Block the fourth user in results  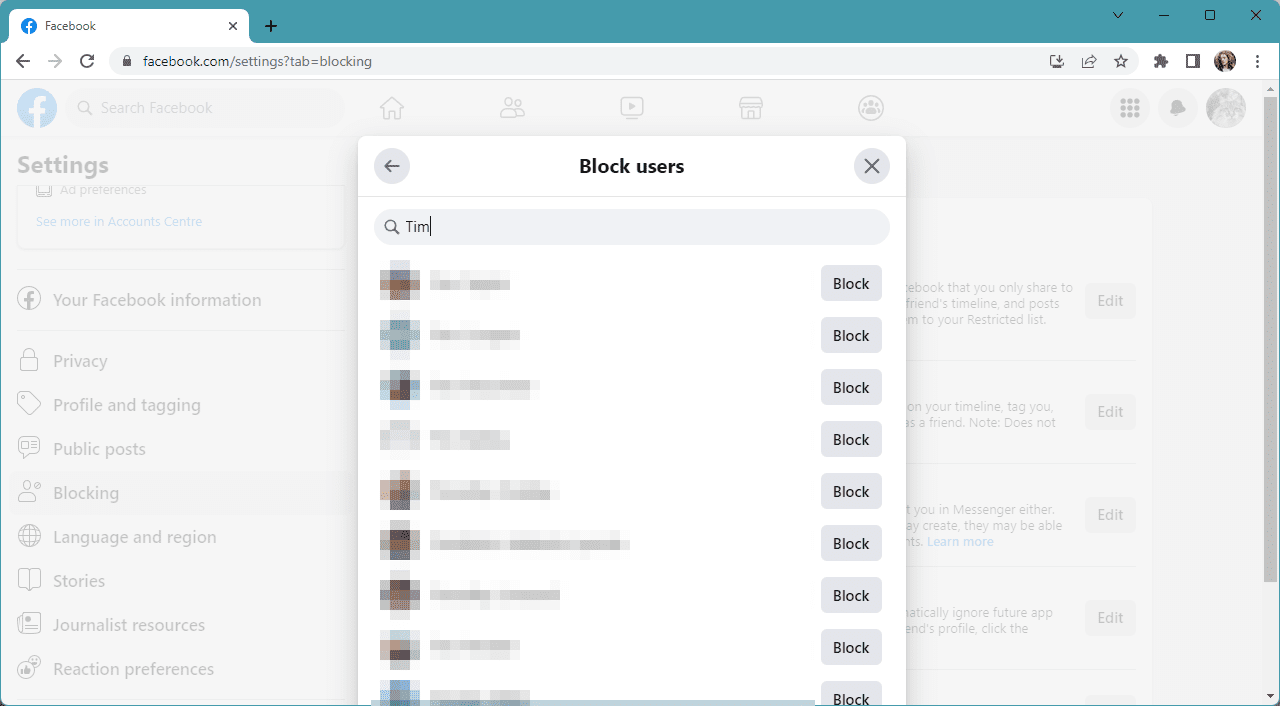click(851, 440)
